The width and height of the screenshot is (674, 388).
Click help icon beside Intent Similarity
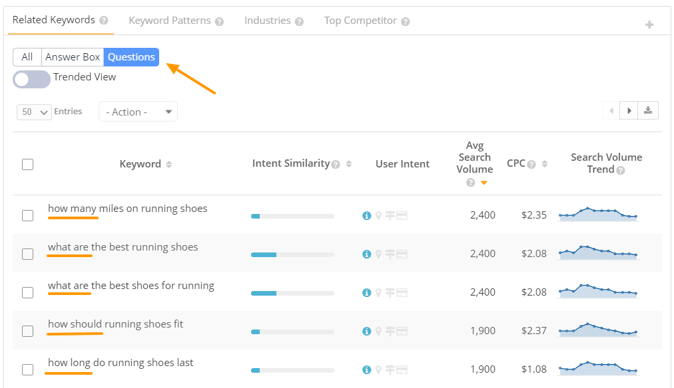click(x=336, y=164)
